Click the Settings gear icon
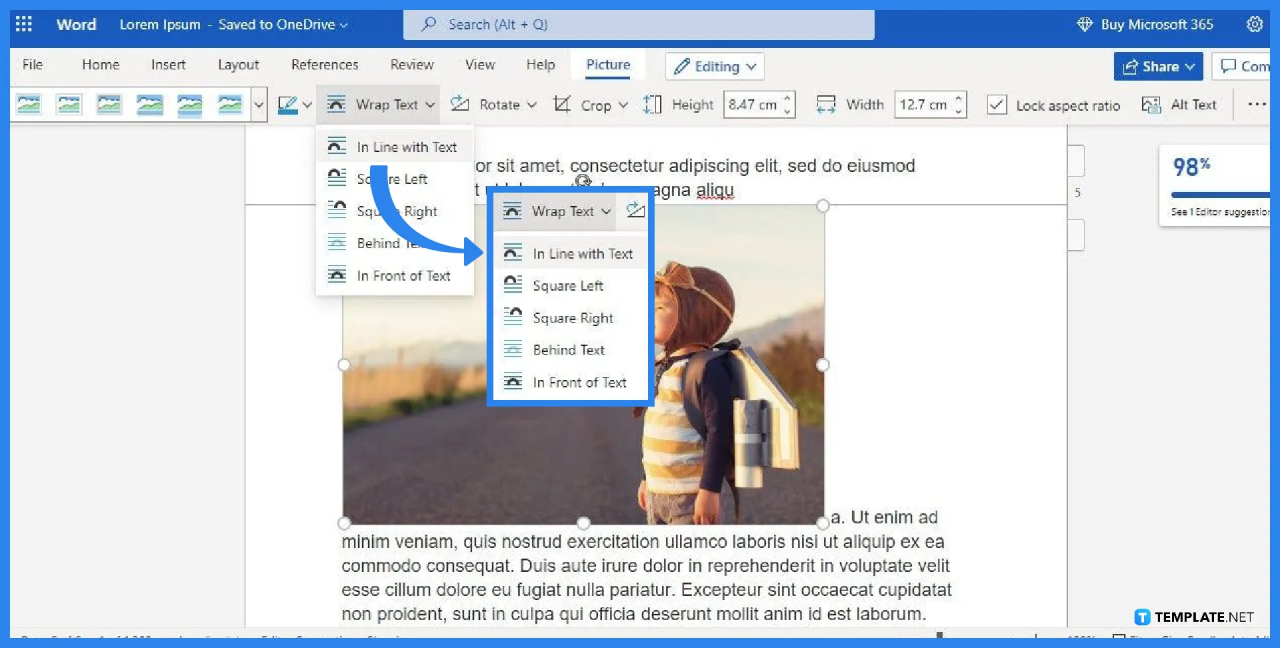 1254,24
